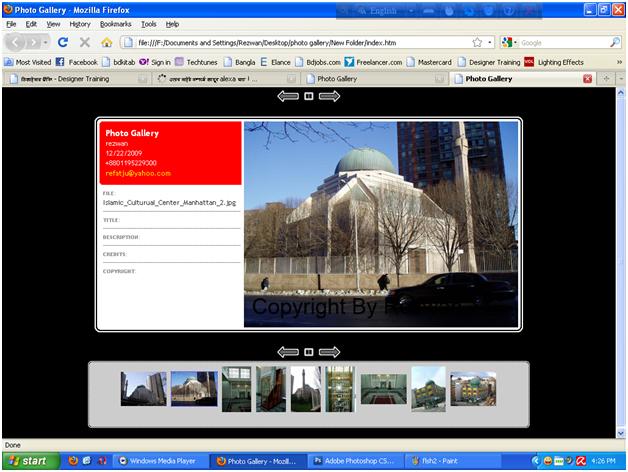Select first thumbnail of mosque with tower

[143, 389]
